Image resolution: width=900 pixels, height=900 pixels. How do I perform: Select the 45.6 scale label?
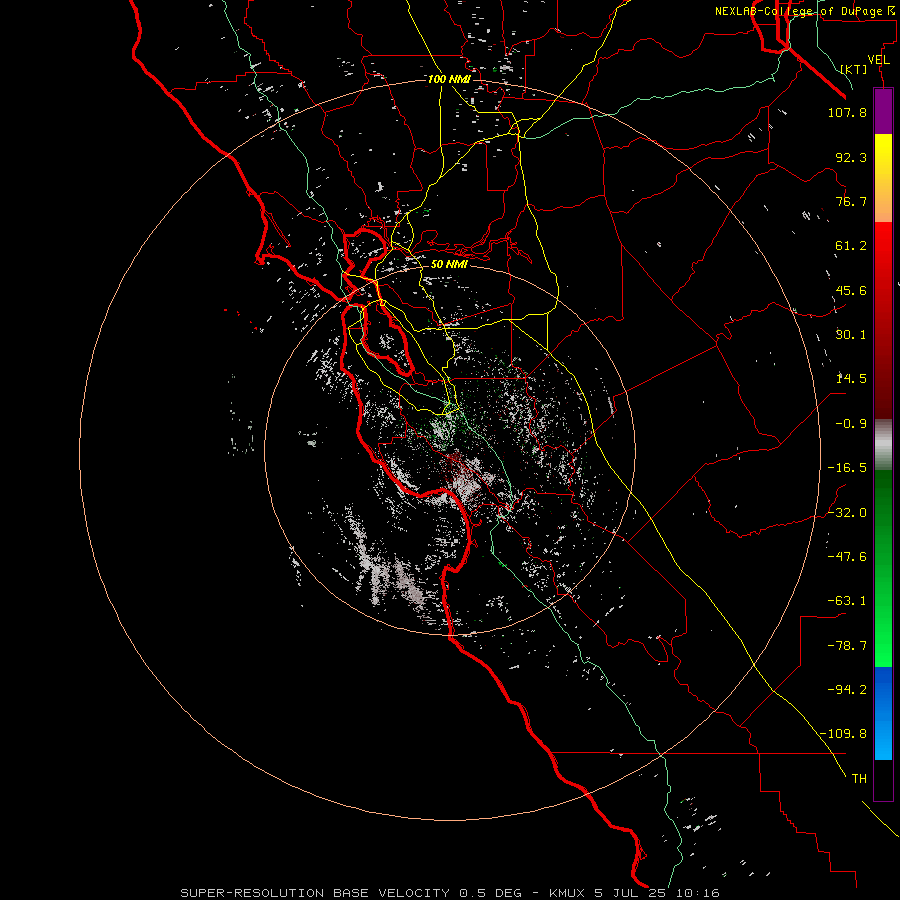click(851, 290)
